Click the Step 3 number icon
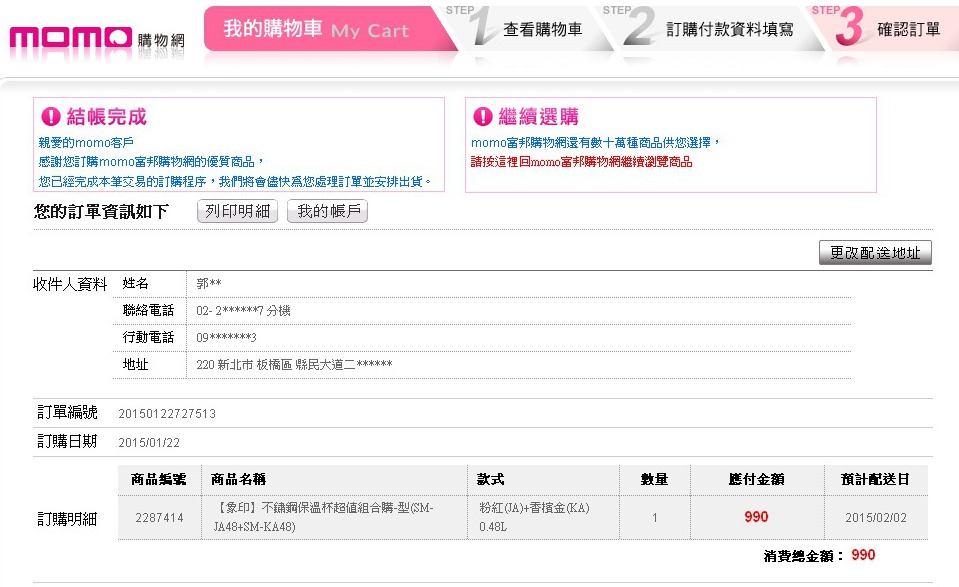The height and width of the screenshot is (587, 959). point(847,30)
